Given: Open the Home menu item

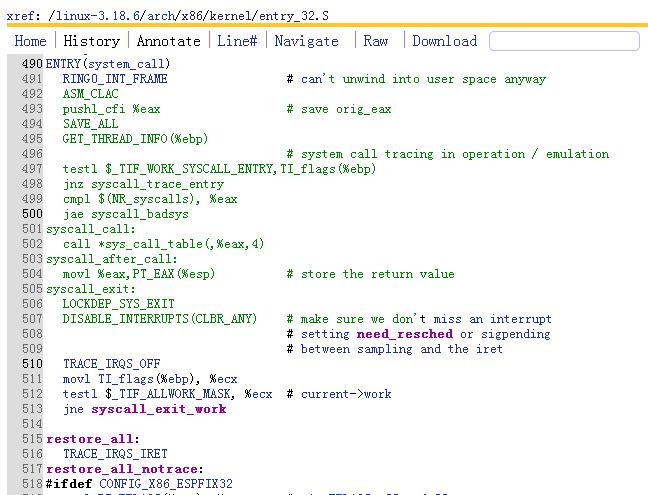Looking at the screenshot, I should click(30, 41).
